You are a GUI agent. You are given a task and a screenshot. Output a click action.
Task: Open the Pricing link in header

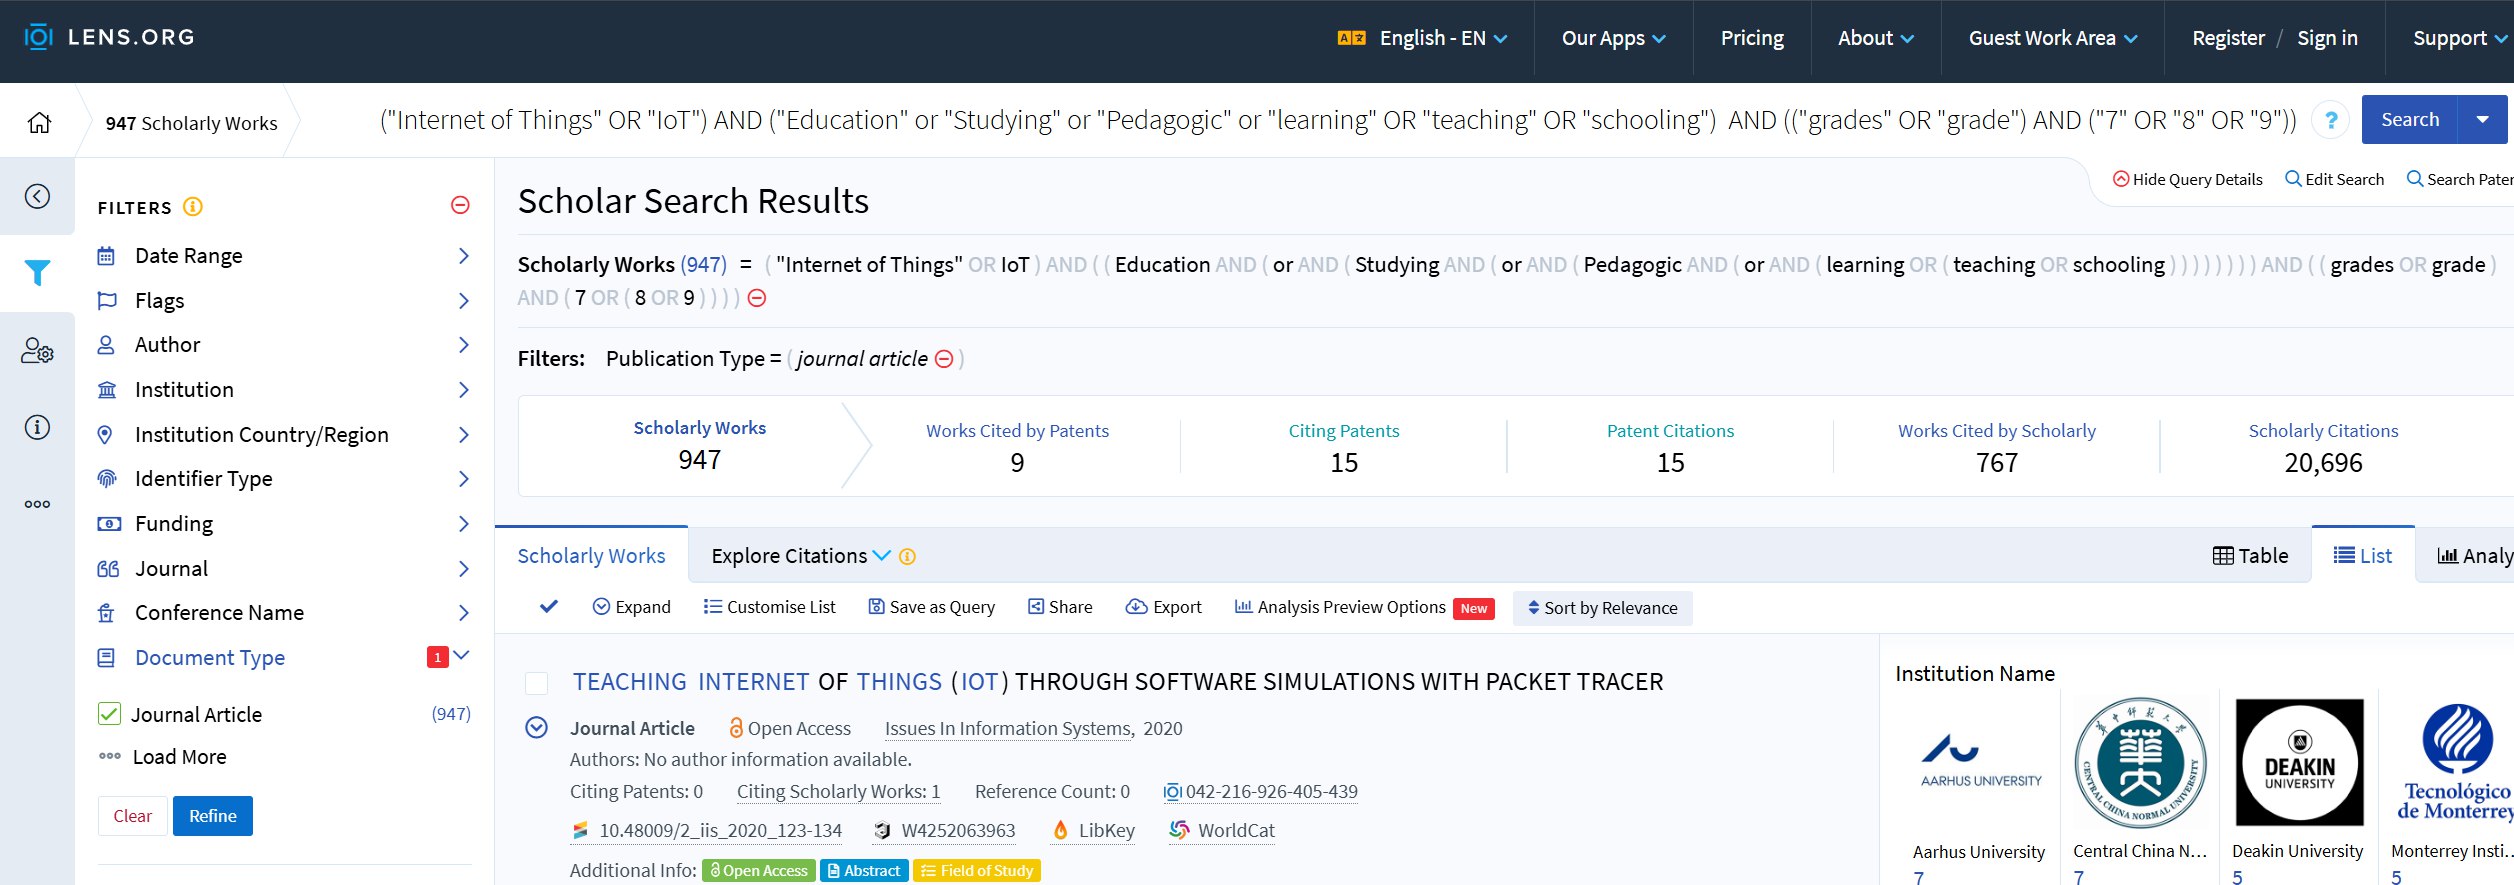pos(1751,38)
